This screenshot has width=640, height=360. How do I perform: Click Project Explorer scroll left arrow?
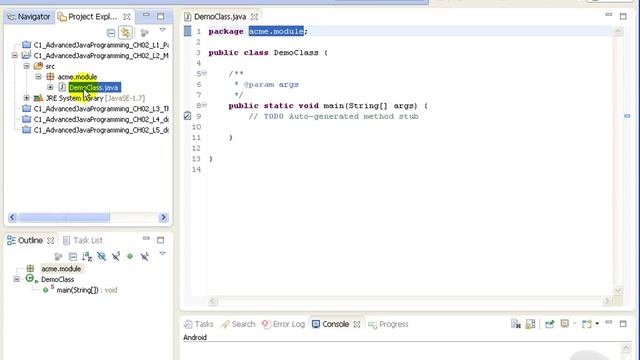click(12, 218)
